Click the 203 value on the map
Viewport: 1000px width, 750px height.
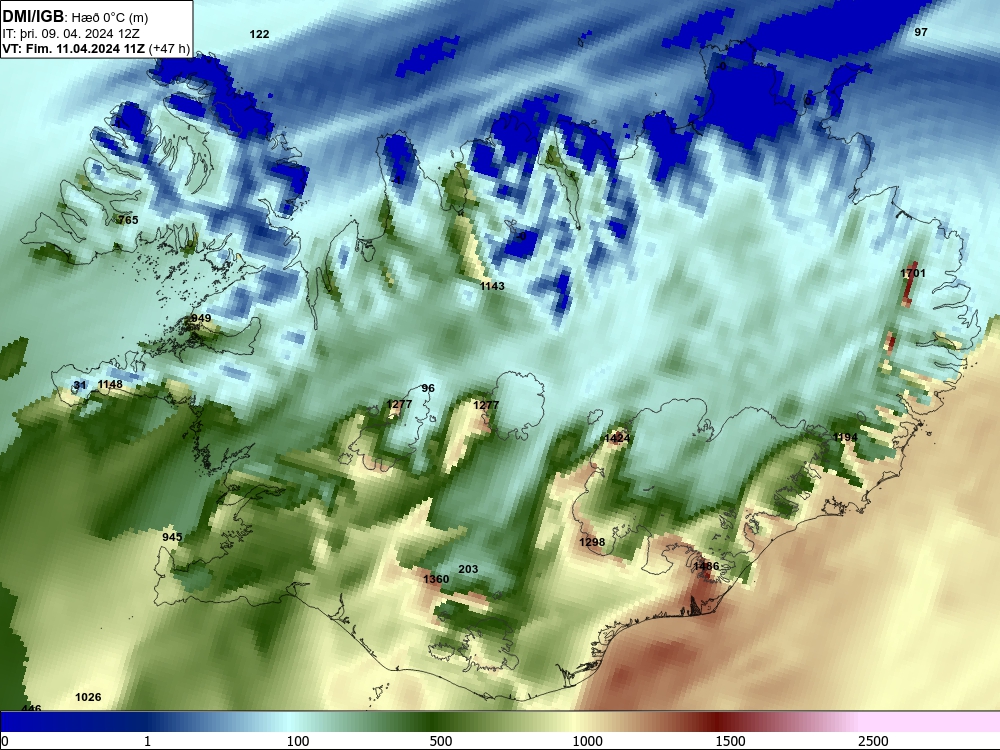tap(468, 570)
